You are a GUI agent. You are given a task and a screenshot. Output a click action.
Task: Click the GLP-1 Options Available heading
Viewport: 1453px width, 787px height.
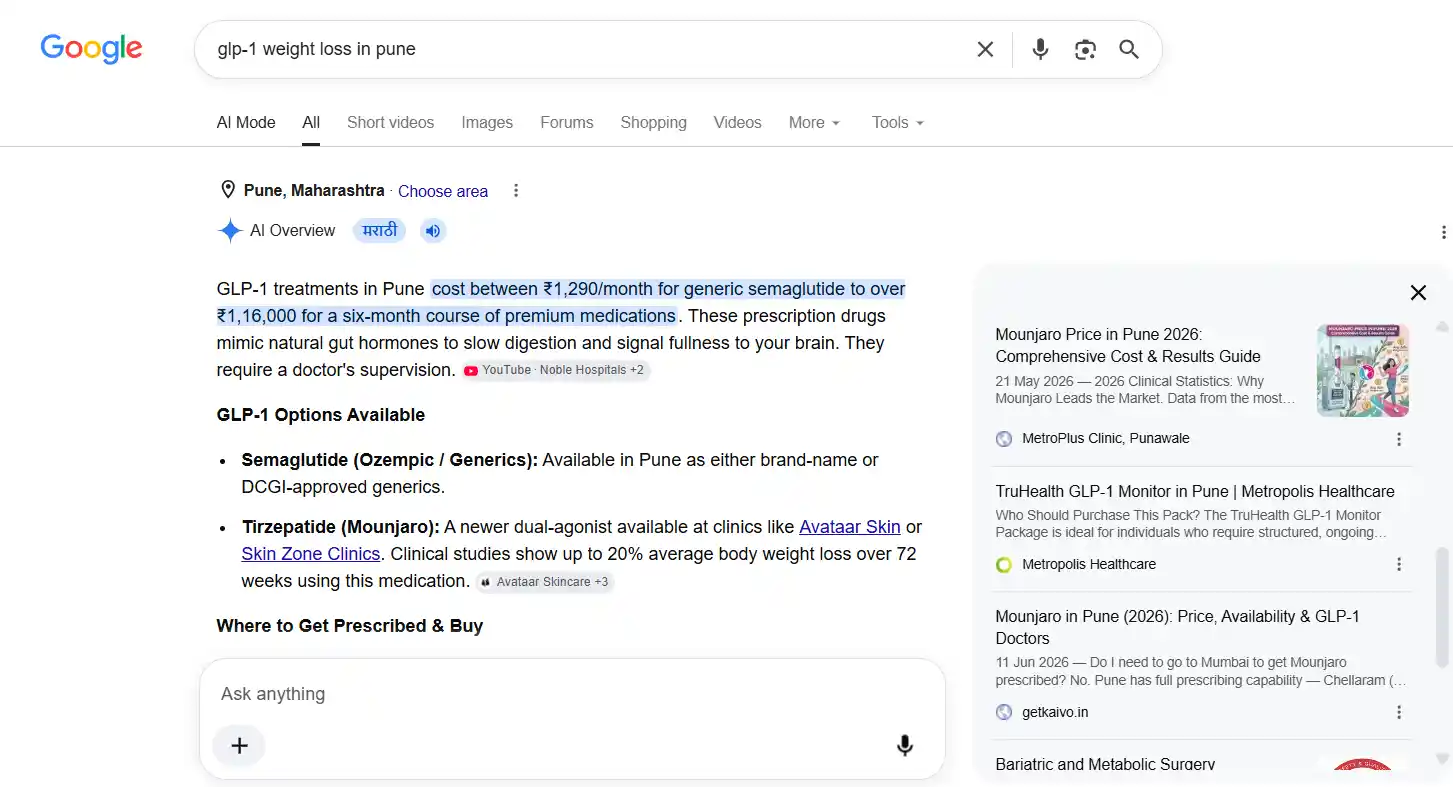pos(321,415)
